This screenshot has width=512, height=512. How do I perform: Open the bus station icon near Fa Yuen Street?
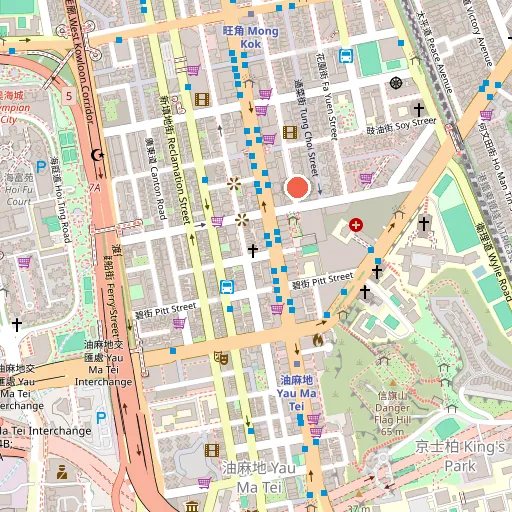tap(346, 56)
